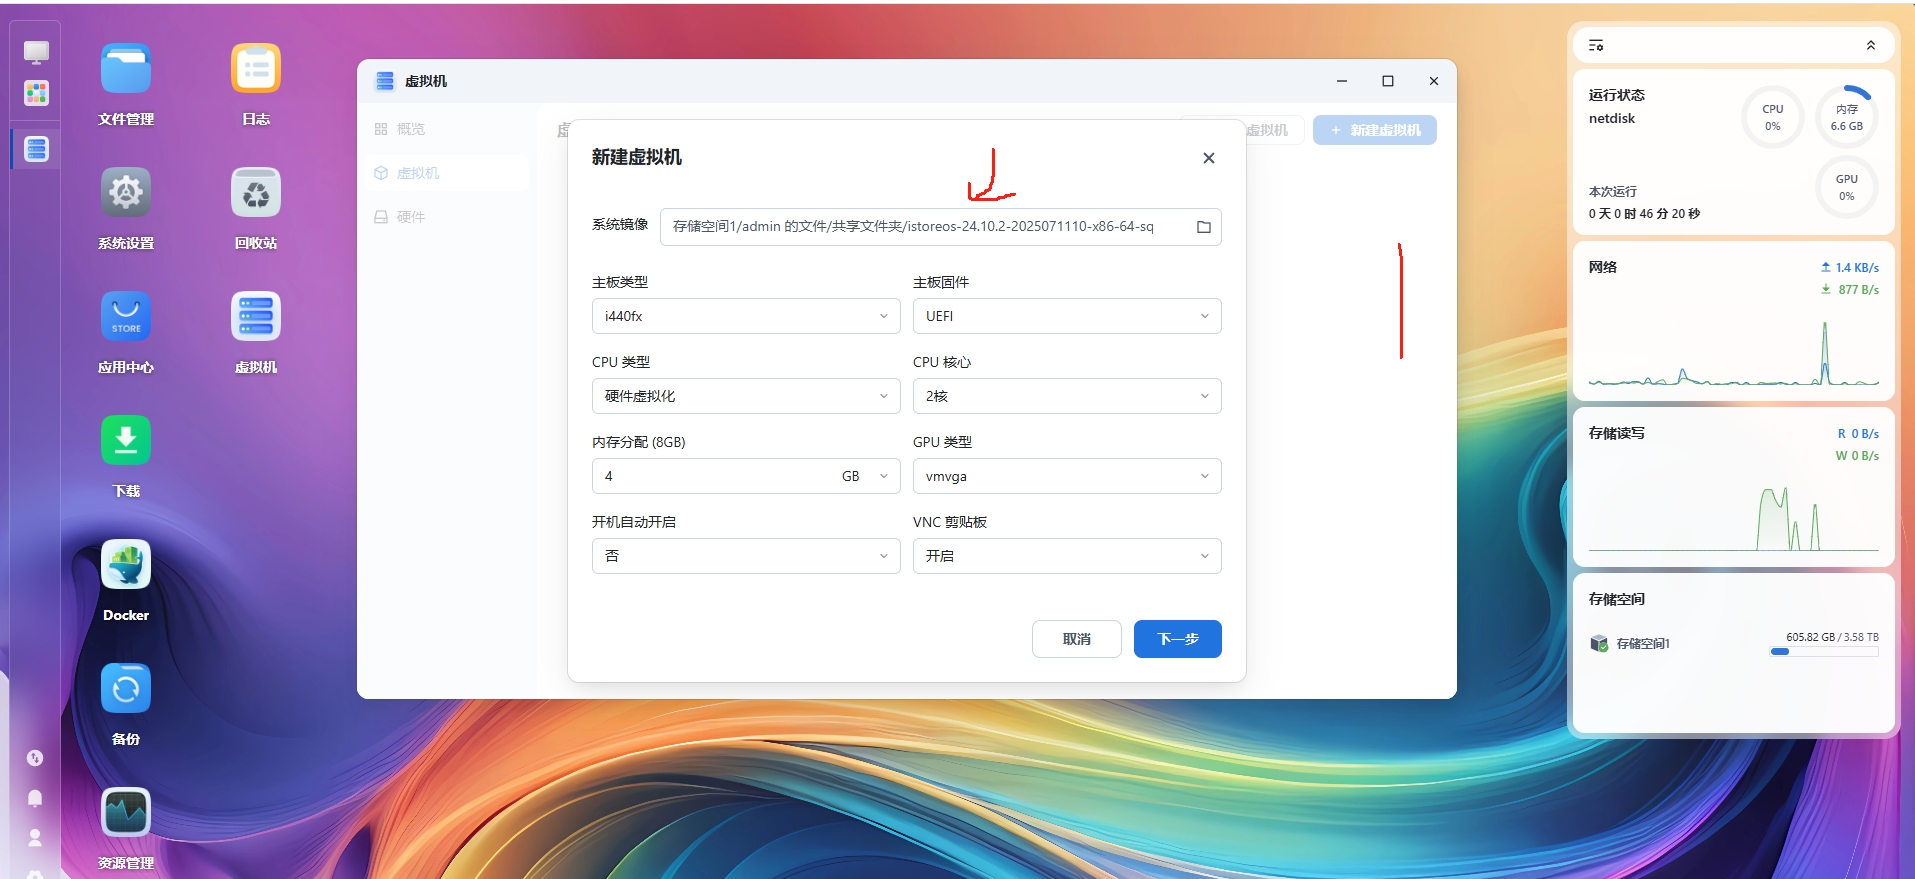Expand the 主板类型 i440fx dropdown
The image size is (1915, 879).
pos(745,316)
